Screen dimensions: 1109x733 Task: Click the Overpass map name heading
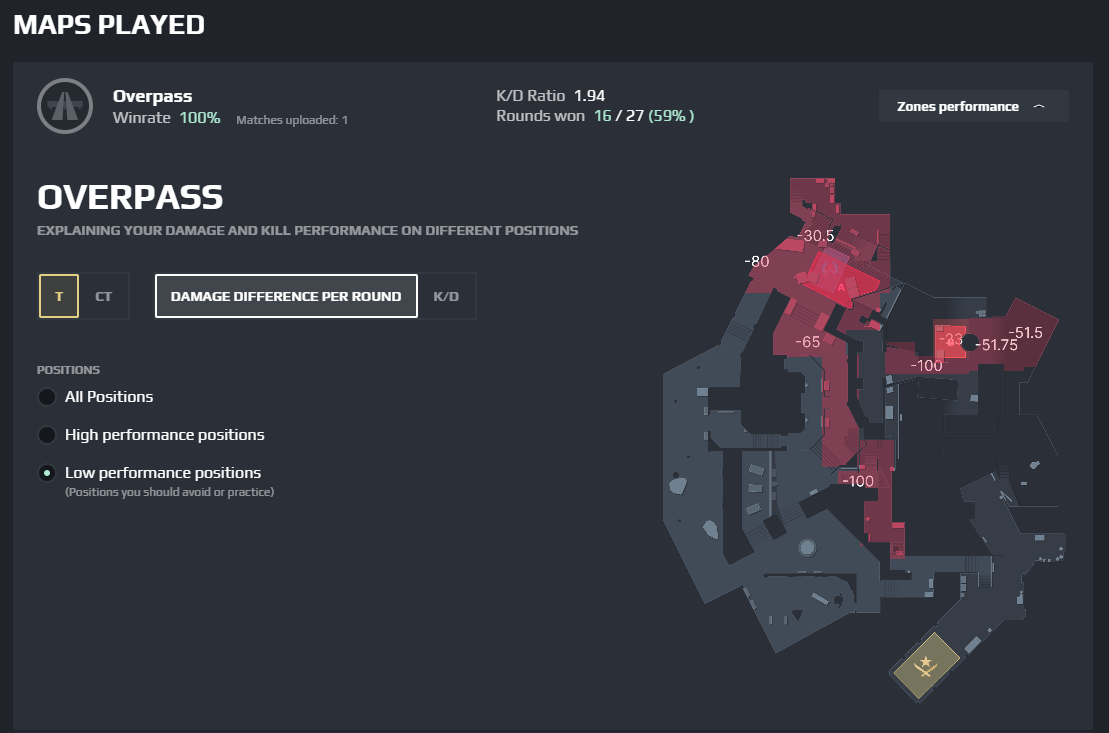pyautogui.click(x=152, y=96)
